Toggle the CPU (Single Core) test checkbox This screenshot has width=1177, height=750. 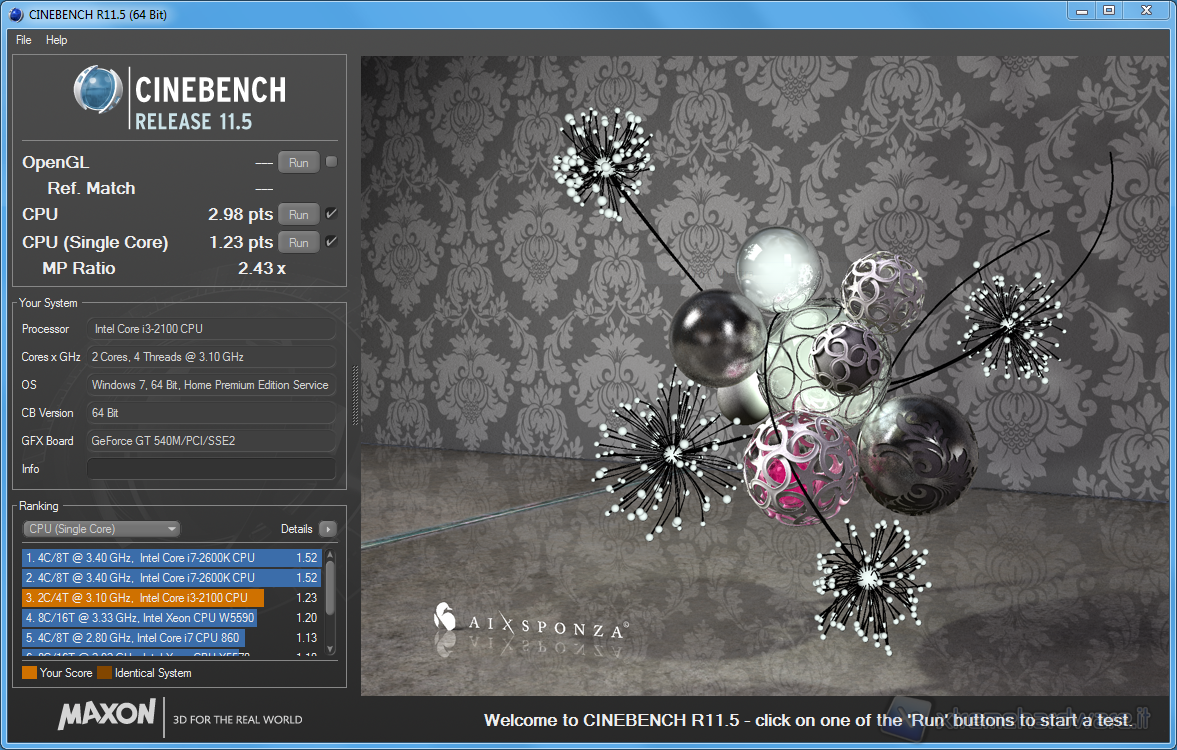point(331,242)
